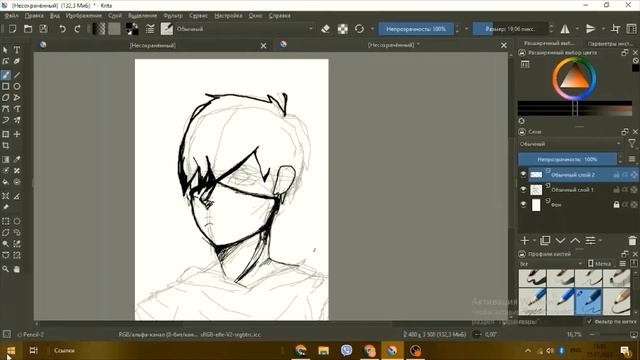Move the layer up
Screen dimensions: 640x360
575,240
